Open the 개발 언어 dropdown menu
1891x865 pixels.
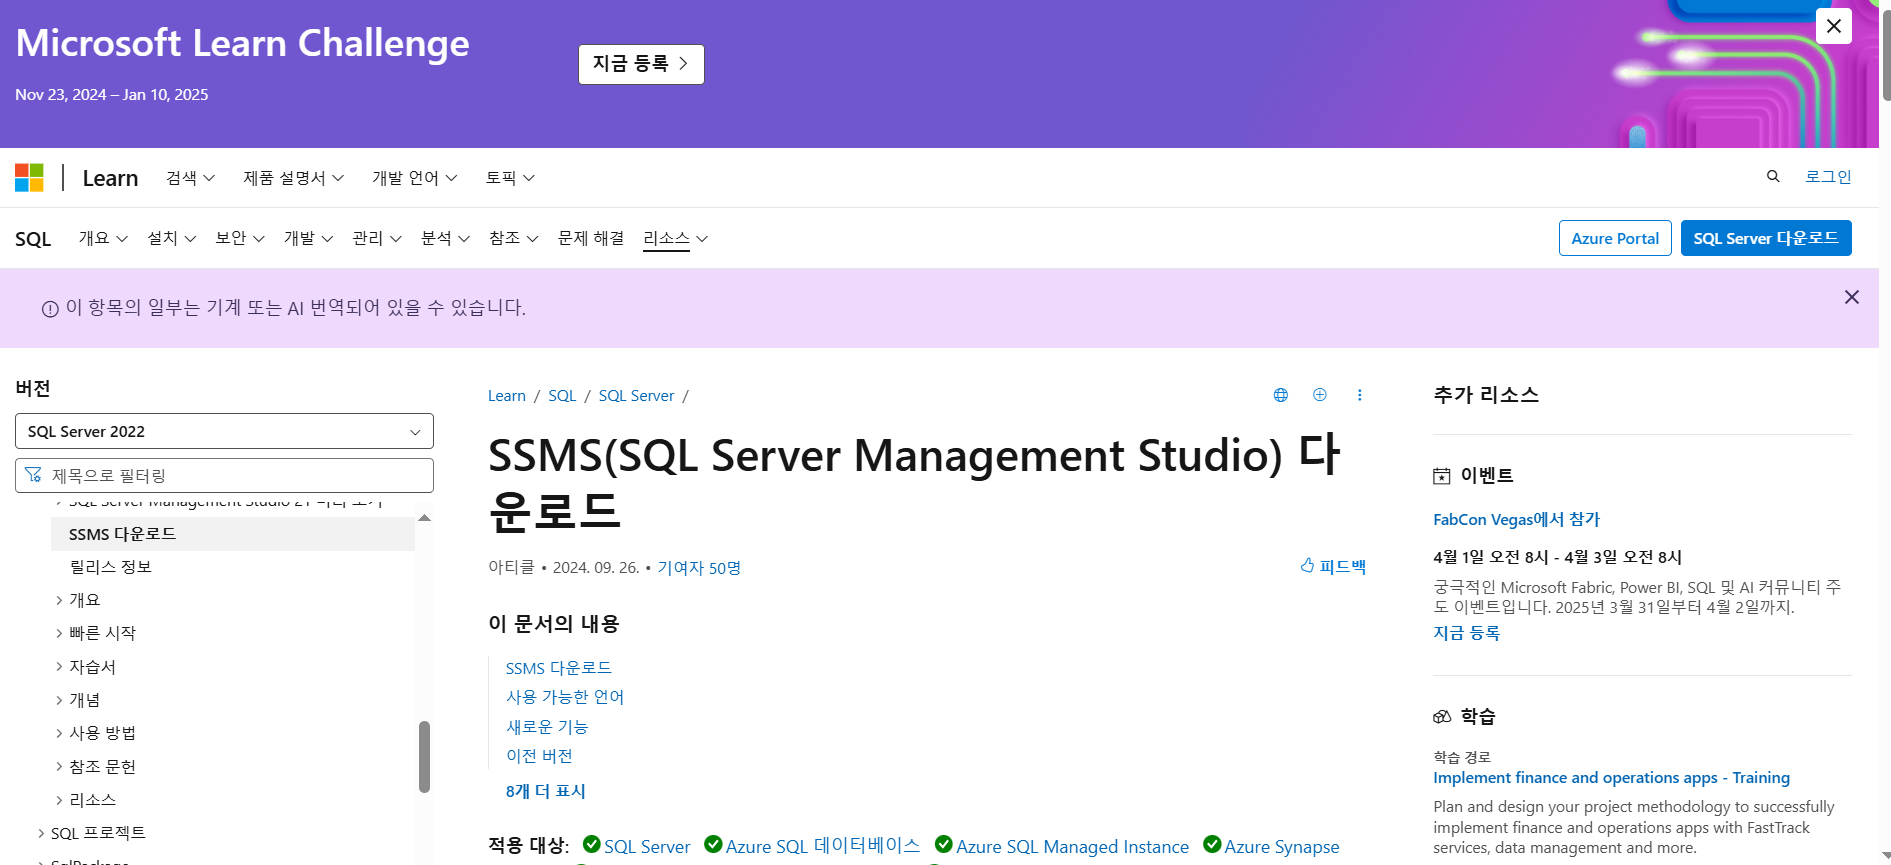[415, 178]
